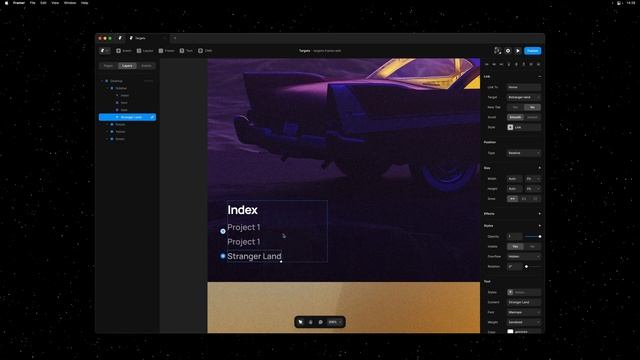This screenshot has height=360, width=640.
Task: Click the Insert tool in toolbar
Action: pyautogui.click(x=124, y=51)
